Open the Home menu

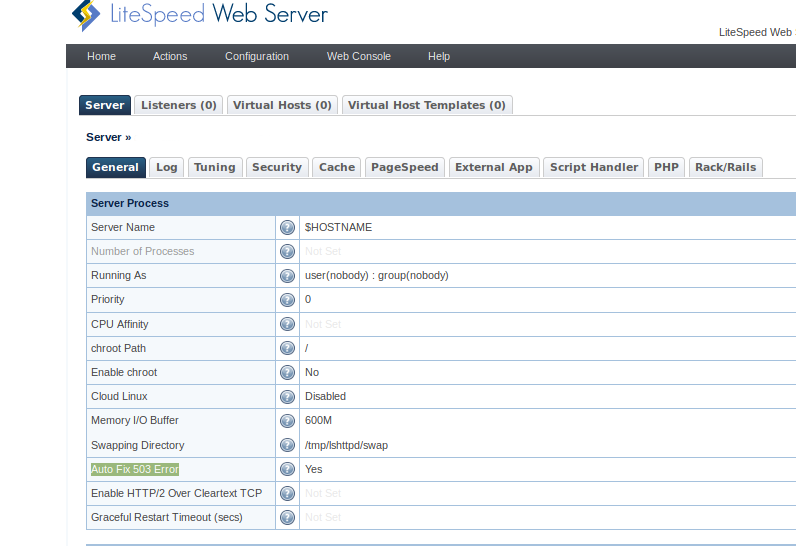(x=102, y=56)
